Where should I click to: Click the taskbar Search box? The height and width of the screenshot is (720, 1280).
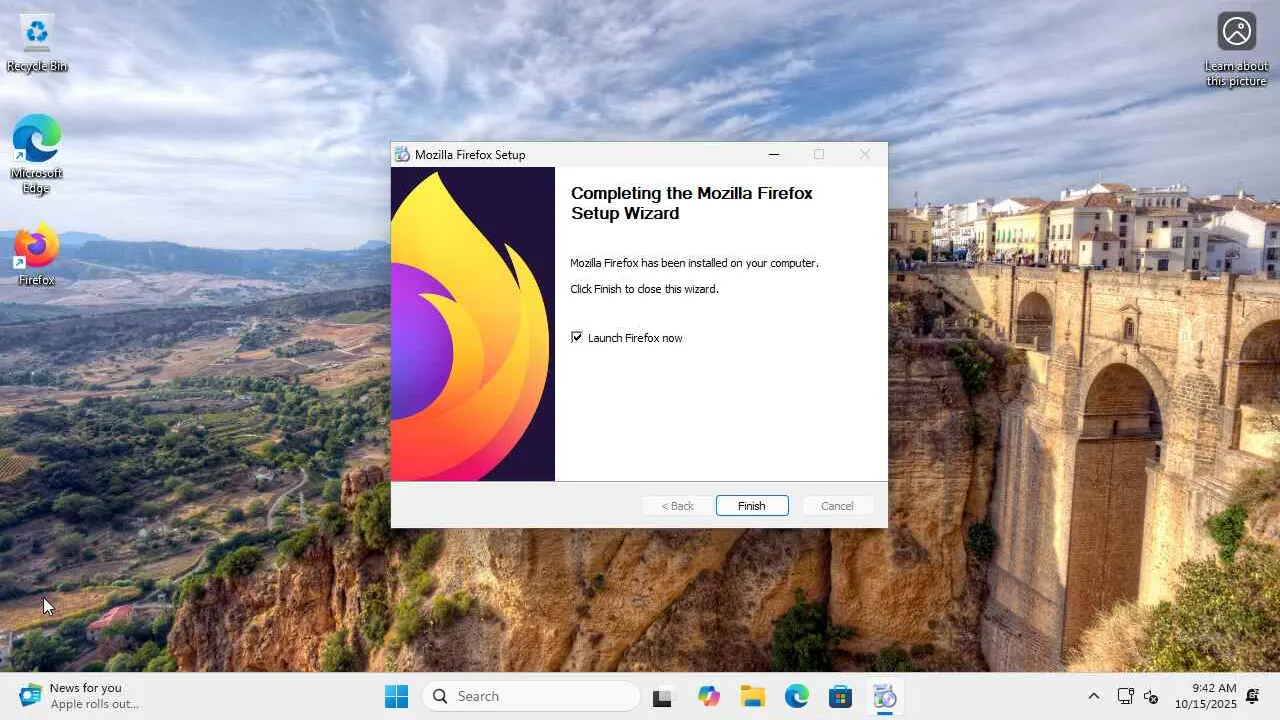(x=531, y=696)
